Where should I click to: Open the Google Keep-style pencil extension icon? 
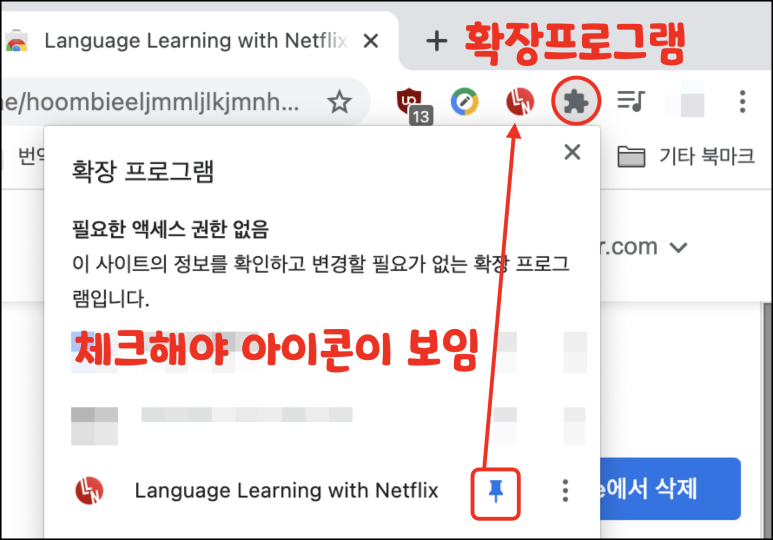(464, 101)
